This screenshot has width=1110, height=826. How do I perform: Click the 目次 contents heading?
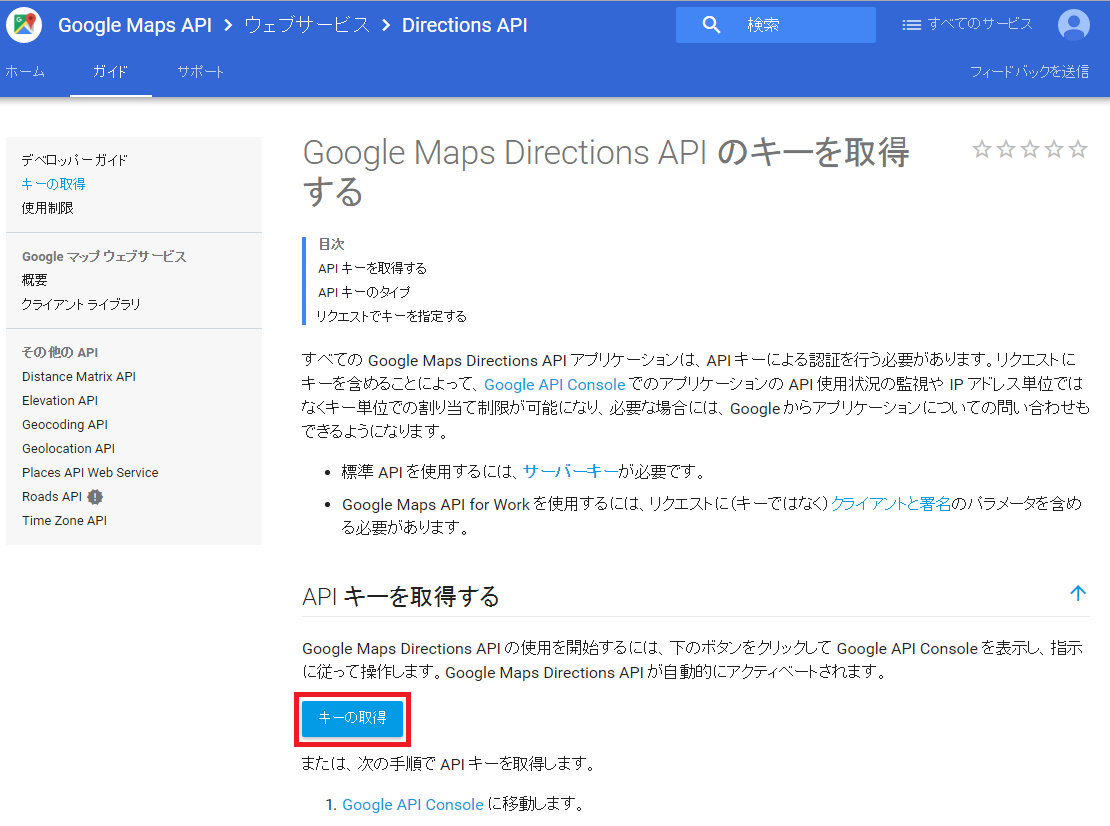click(x=331, y=244)
